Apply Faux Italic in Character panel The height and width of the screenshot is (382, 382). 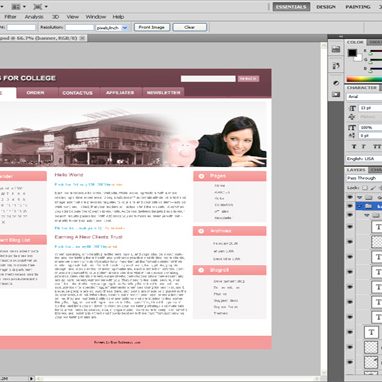coord(364,146)
